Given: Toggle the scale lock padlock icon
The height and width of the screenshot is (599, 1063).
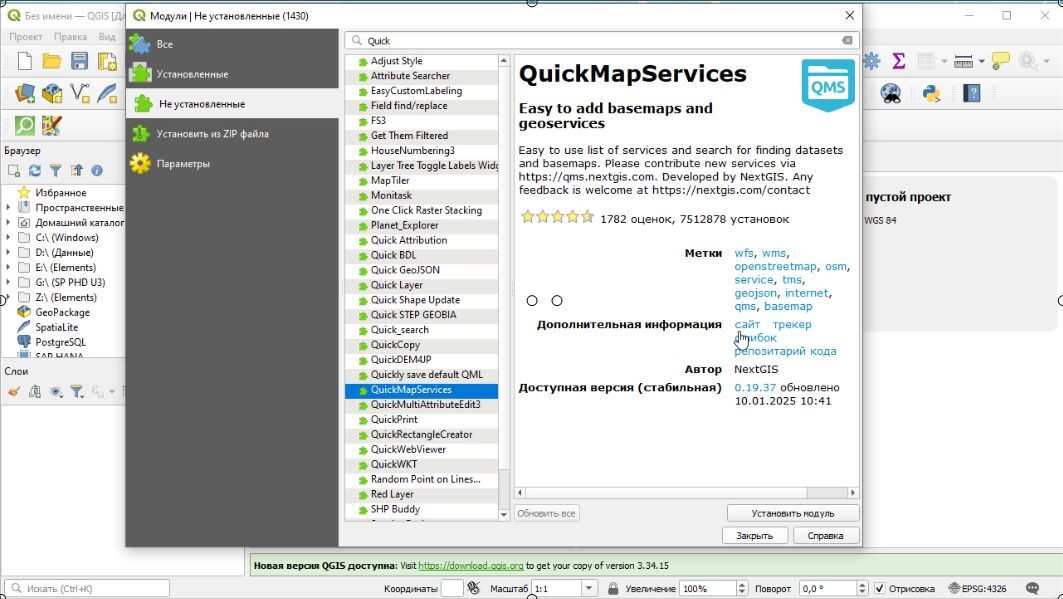Looking at the screenshot, I should pyautogui.click(x=613, y=589).
